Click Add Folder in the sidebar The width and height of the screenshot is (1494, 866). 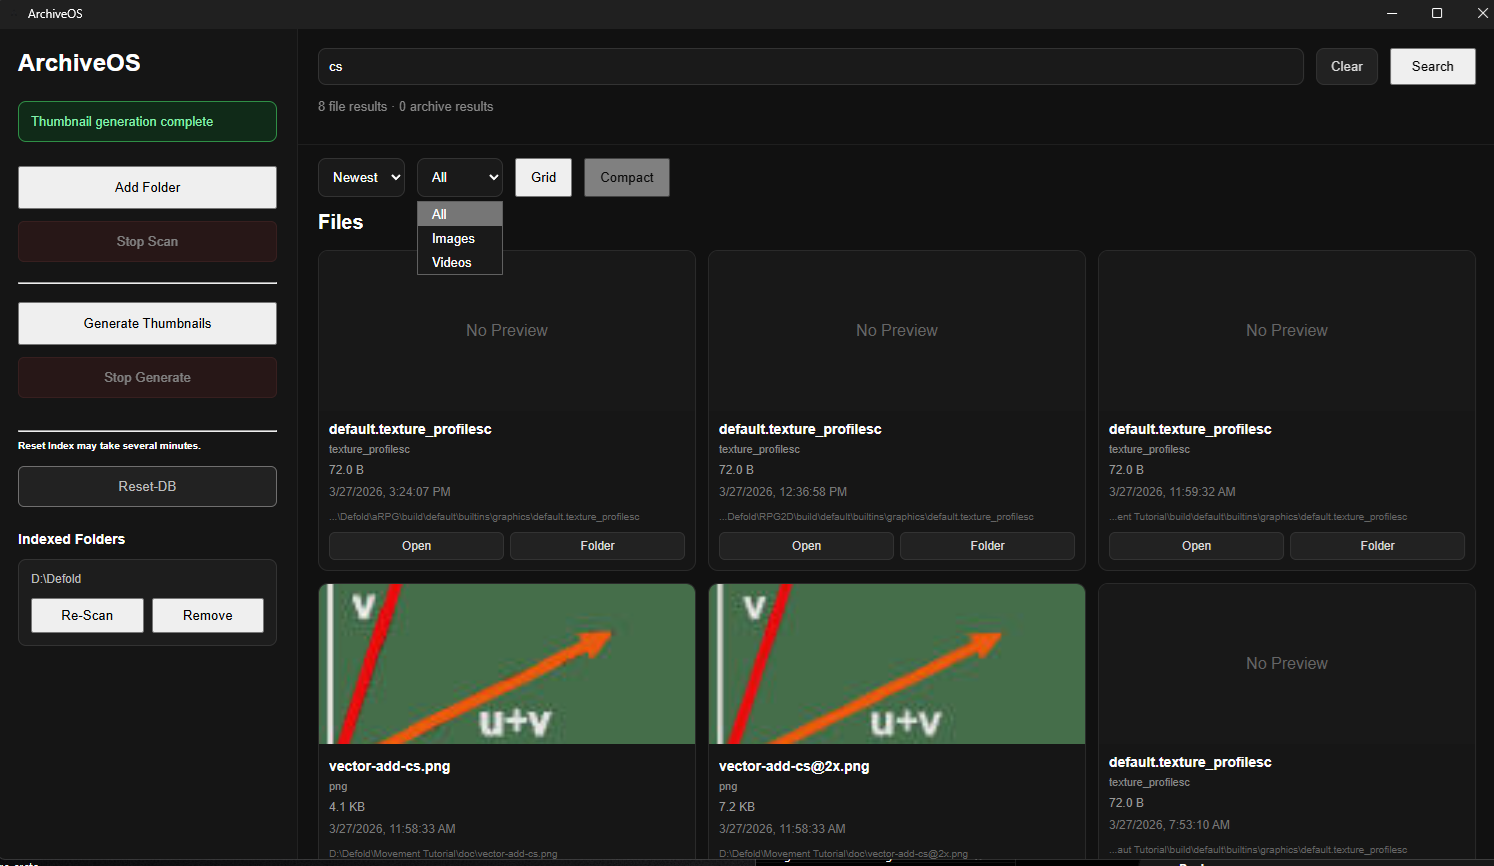(x=147, y=187)
